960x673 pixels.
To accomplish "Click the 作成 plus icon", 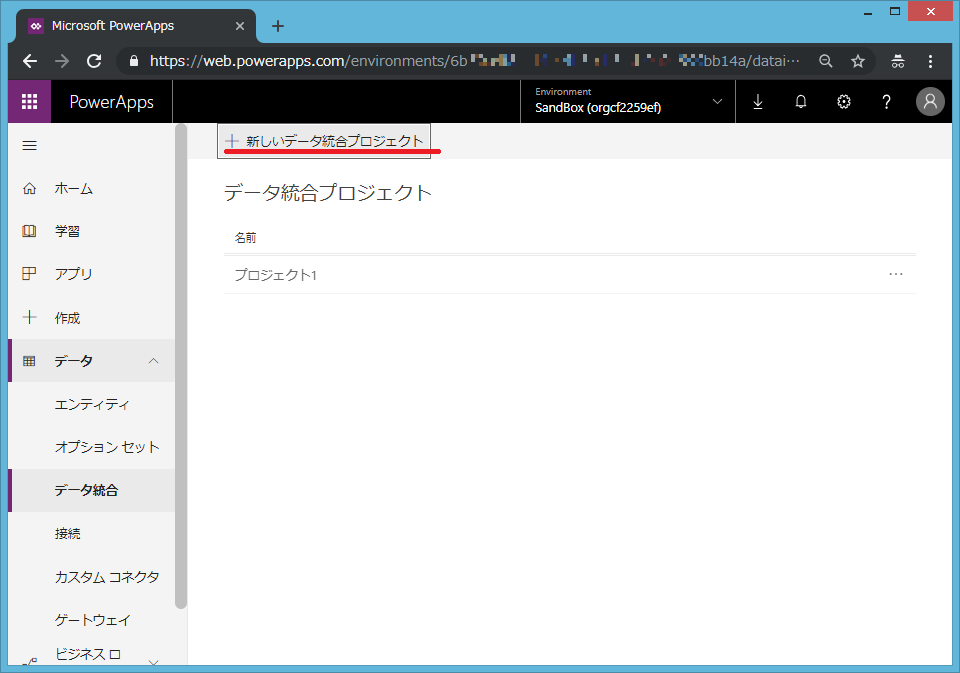I will (29, 317).
